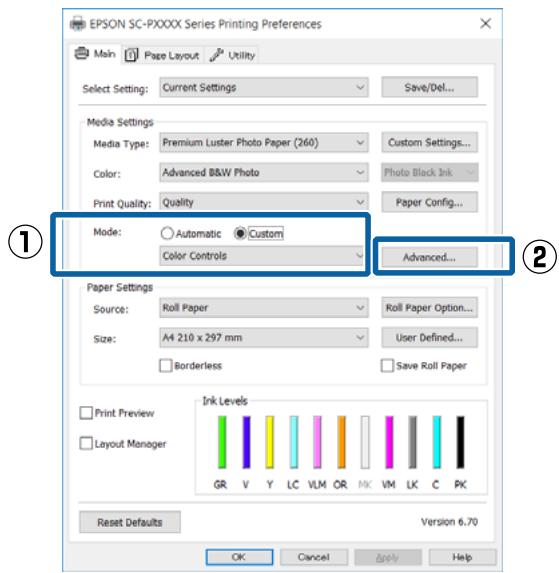Click the Media Settings group label
Viewport: 559px width, 573px height.
pyautogui.click(x=120, y=122)
